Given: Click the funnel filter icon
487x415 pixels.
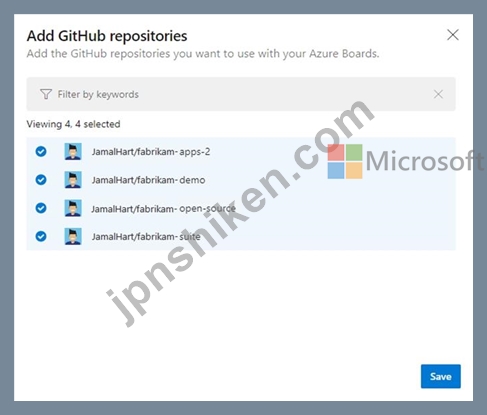Looking at the screenshot, I should pyautogui.click(x=46, y=94).
